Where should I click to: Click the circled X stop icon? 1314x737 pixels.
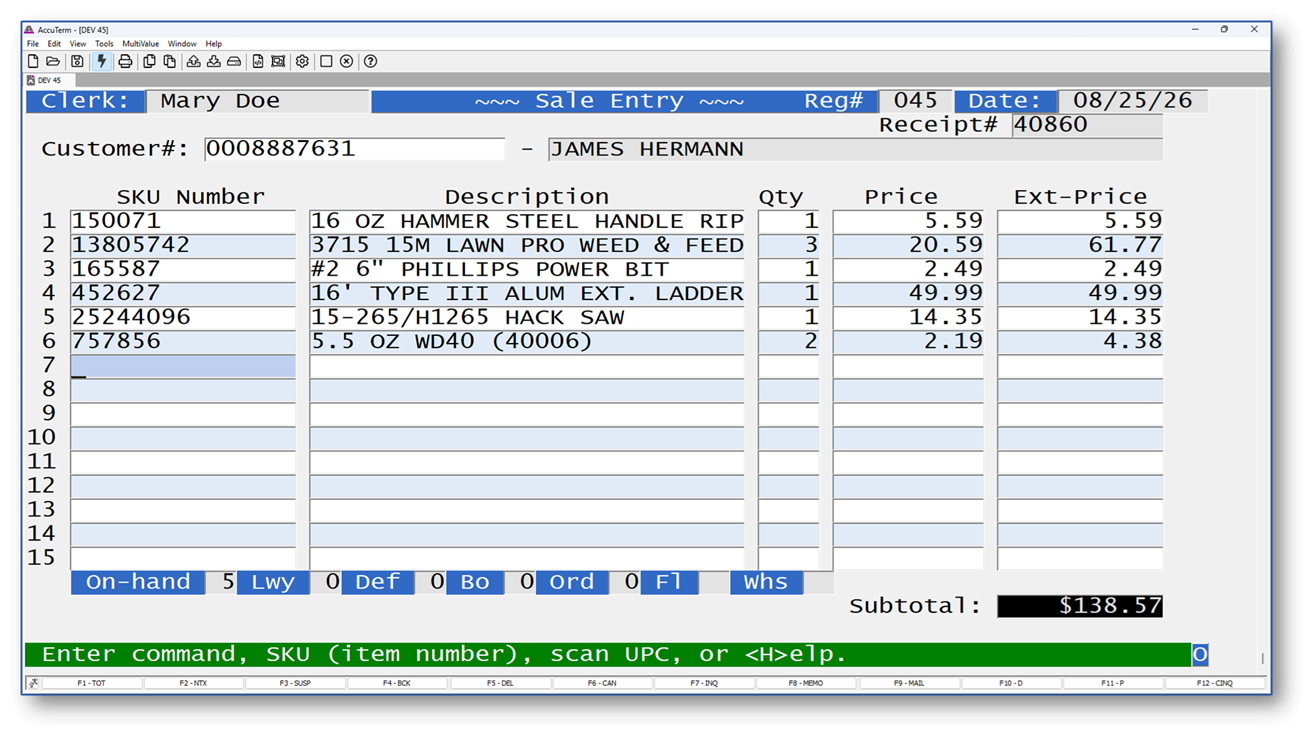point(346,62)
